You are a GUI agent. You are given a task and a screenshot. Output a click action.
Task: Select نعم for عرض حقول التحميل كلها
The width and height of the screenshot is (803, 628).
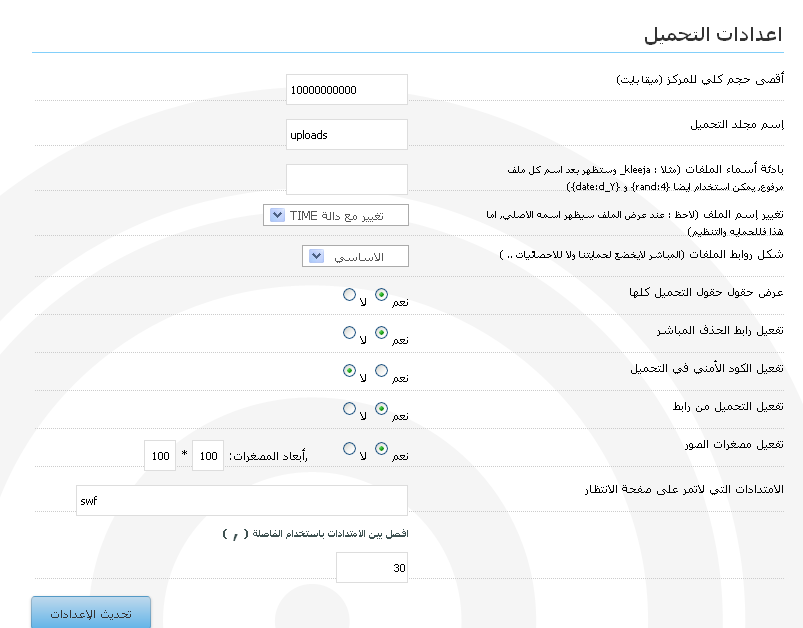click(x=381, y=295)
